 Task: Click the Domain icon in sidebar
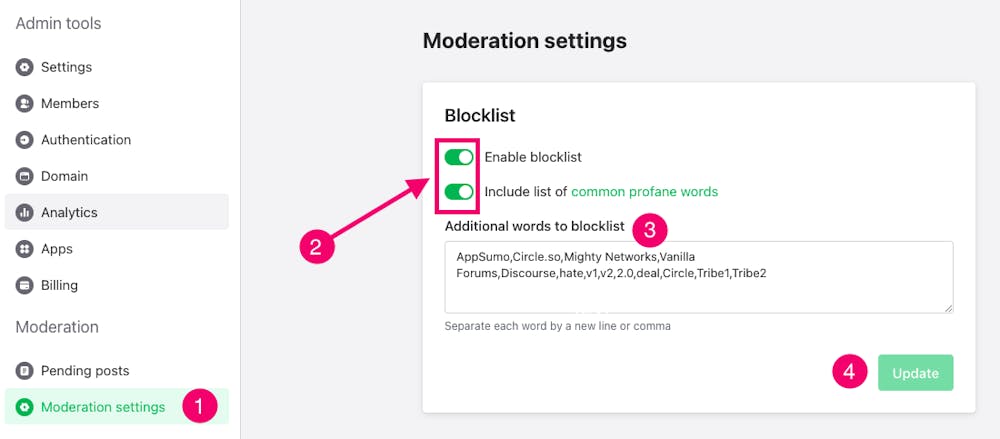[24, 176]
